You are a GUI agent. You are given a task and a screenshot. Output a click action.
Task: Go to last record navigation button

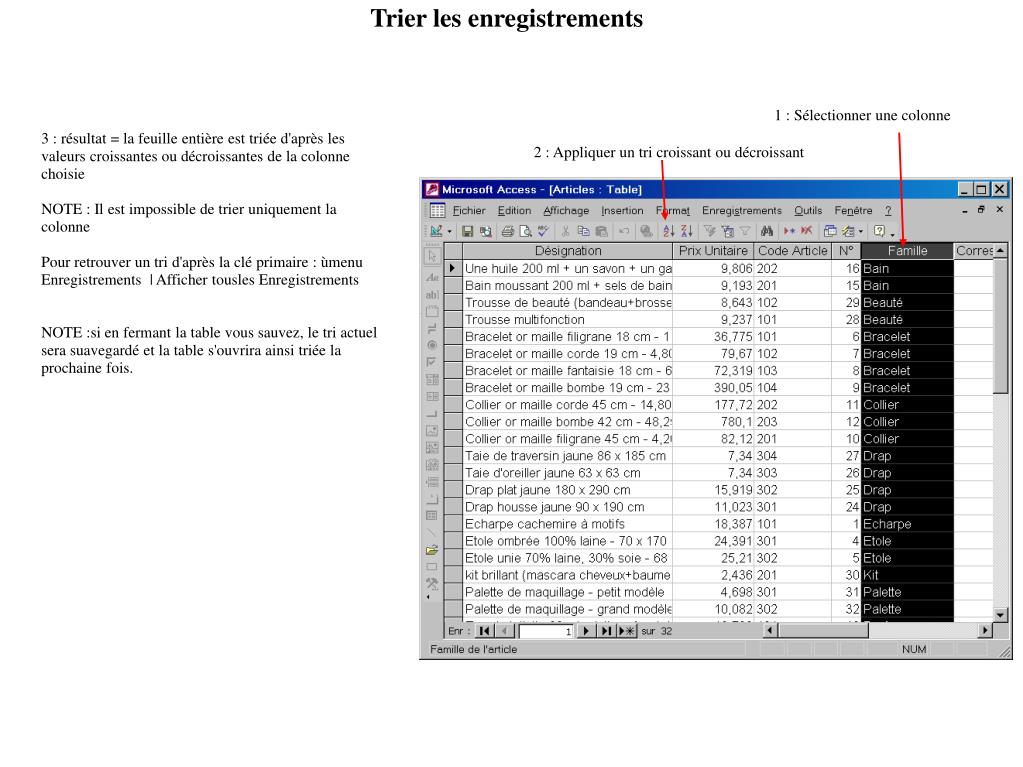coord(607,631)
